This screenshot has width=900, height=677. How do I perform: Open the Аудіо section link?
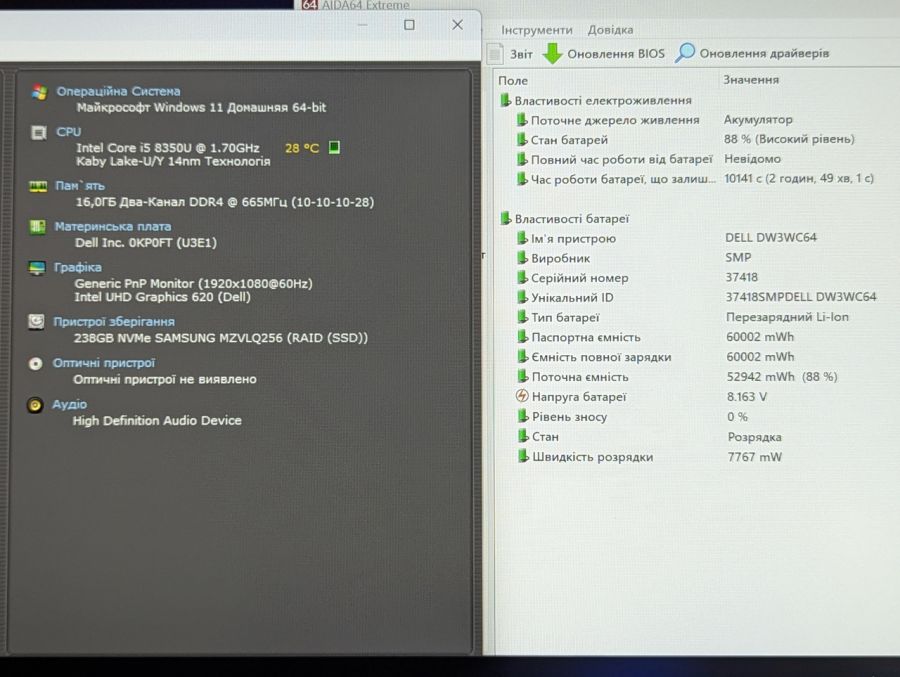[69, 404]
